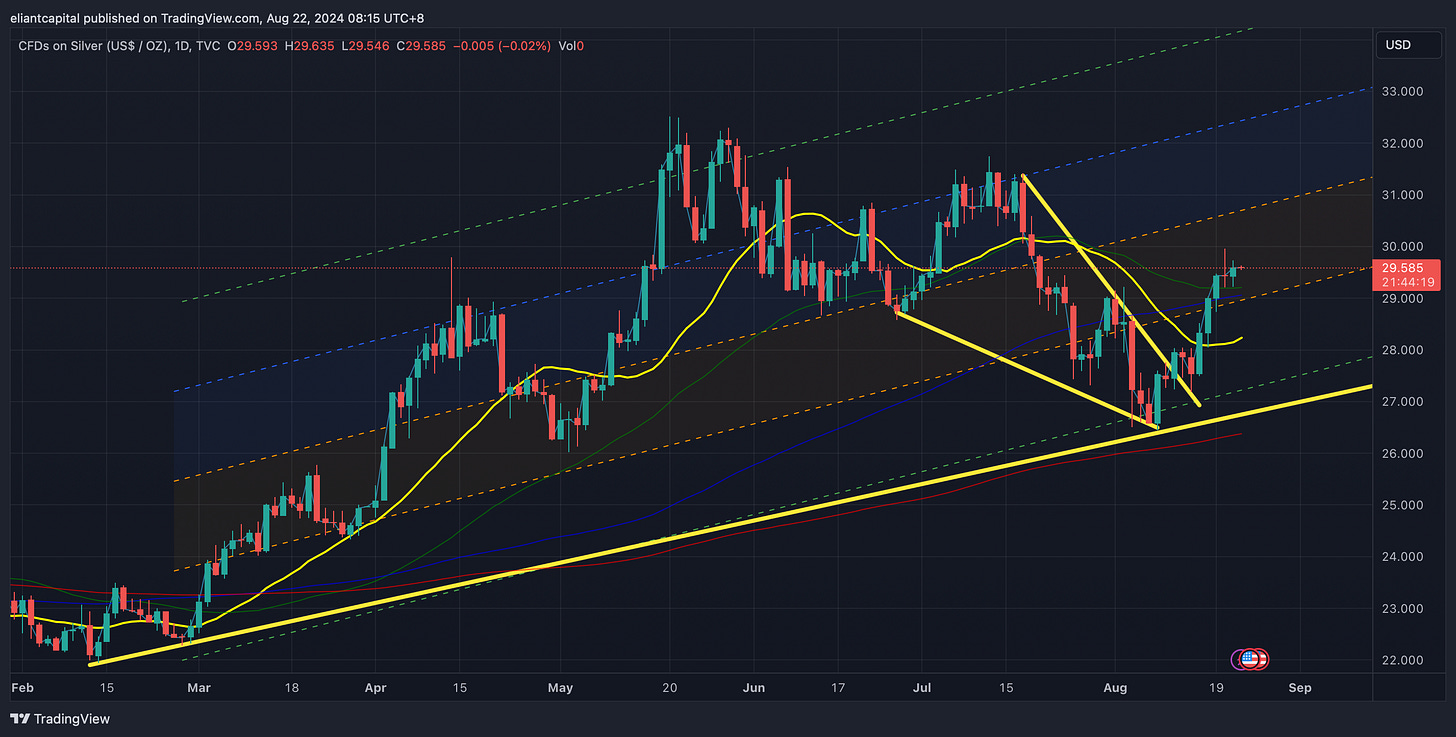Click the Jul label on time axis
Screen dimensions: 1456x737
coord(923,688)
